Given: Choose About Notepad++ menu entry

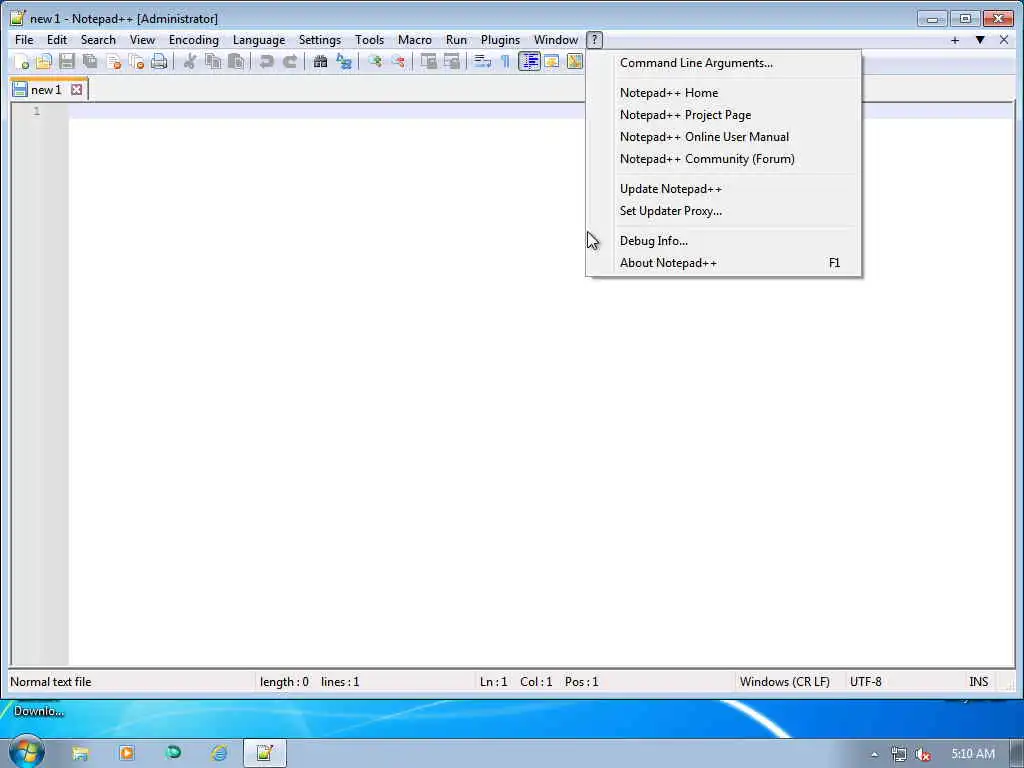Looking at the screenshot, I should click(x=724, y=263).
